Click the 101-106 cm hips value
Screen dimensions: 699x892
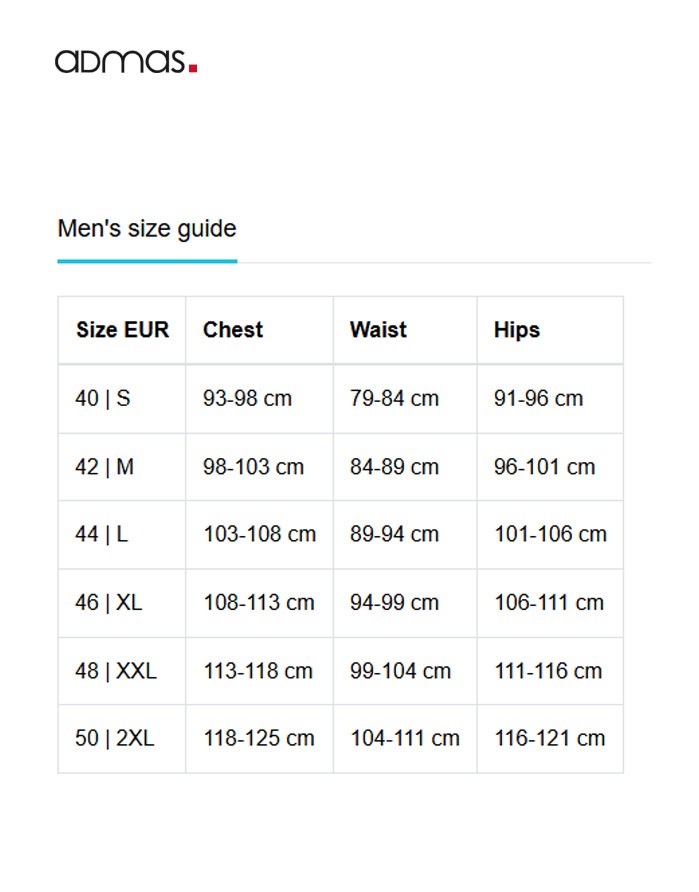[550, 534]
